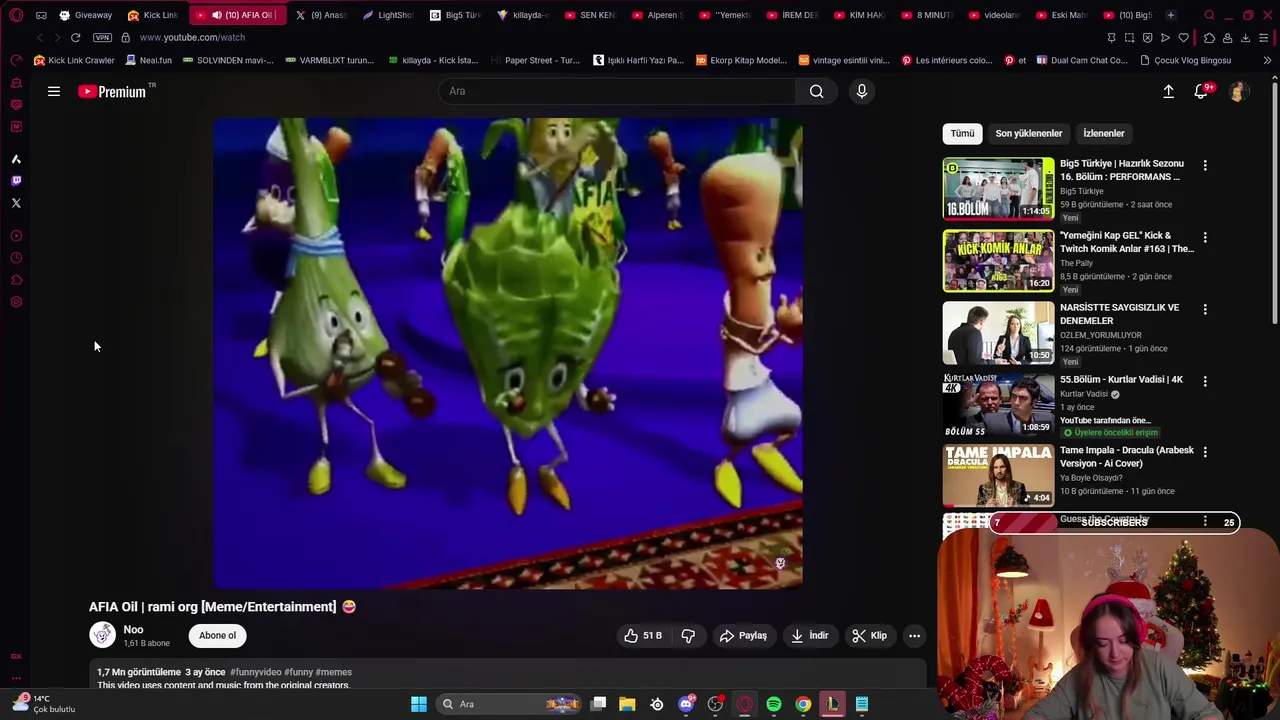Open the YouTube hamburger guide menu
The width and height of the screenshot is (1280, 720).
[x=54, y=91]
